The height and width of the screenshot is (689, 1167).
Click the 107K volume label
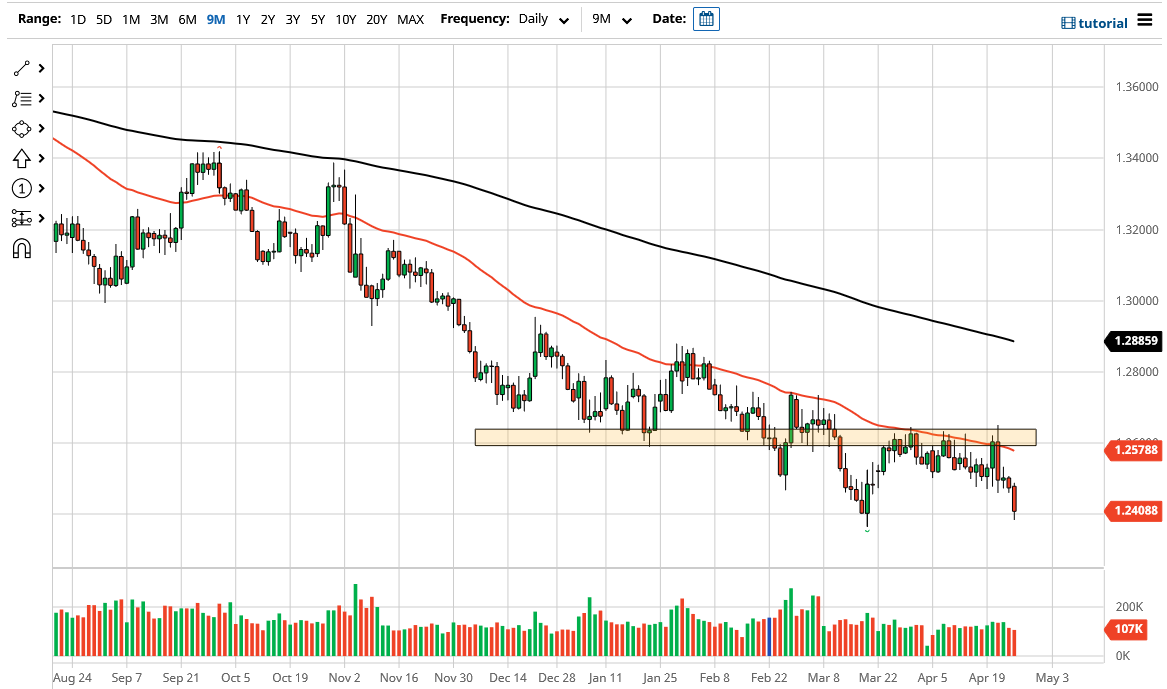[x=1128, y=630]
